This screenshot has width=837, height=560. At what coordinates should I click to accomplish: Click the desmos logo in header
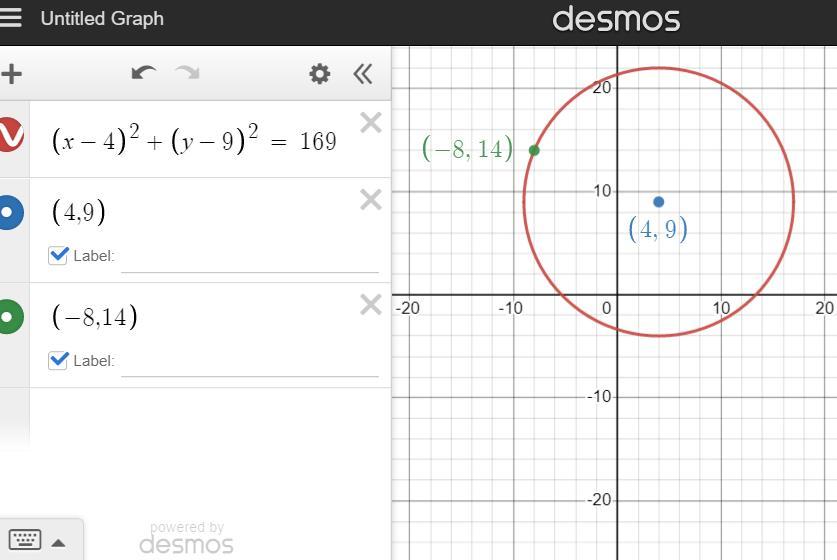pos(616,19)
